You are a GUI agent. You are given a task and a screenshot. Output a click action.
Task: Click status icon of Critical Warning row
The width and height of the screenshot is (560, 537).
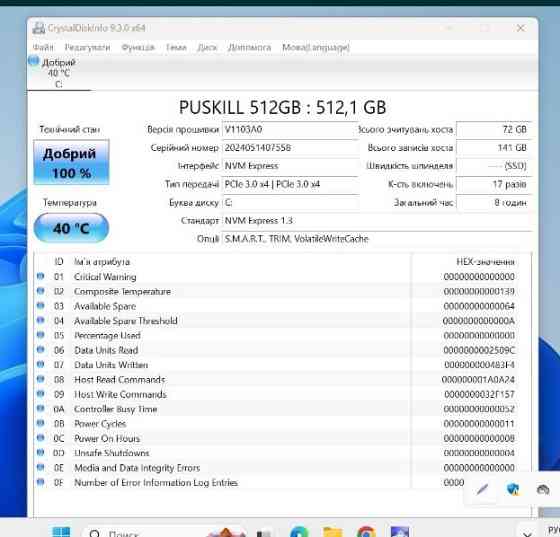coord(41,276)
